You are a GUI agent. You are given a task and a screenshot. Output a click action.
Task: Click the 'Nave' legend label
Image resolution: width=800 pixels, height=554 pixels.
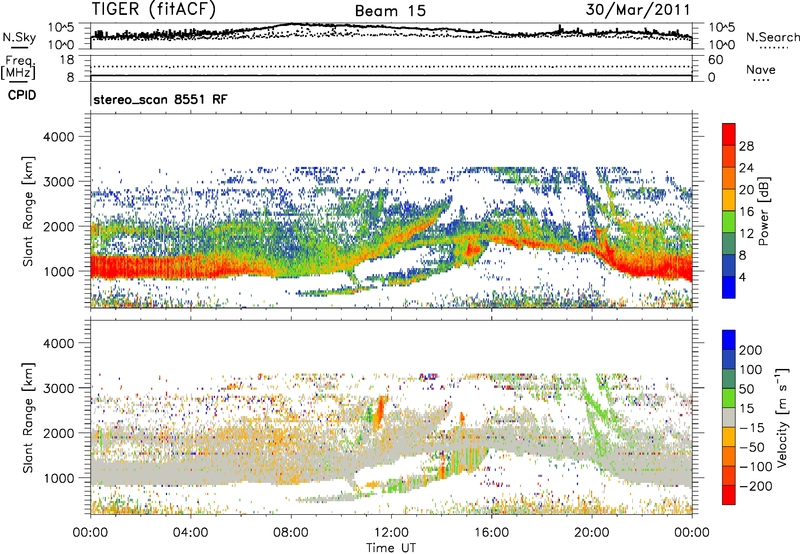tap(761, 70)
